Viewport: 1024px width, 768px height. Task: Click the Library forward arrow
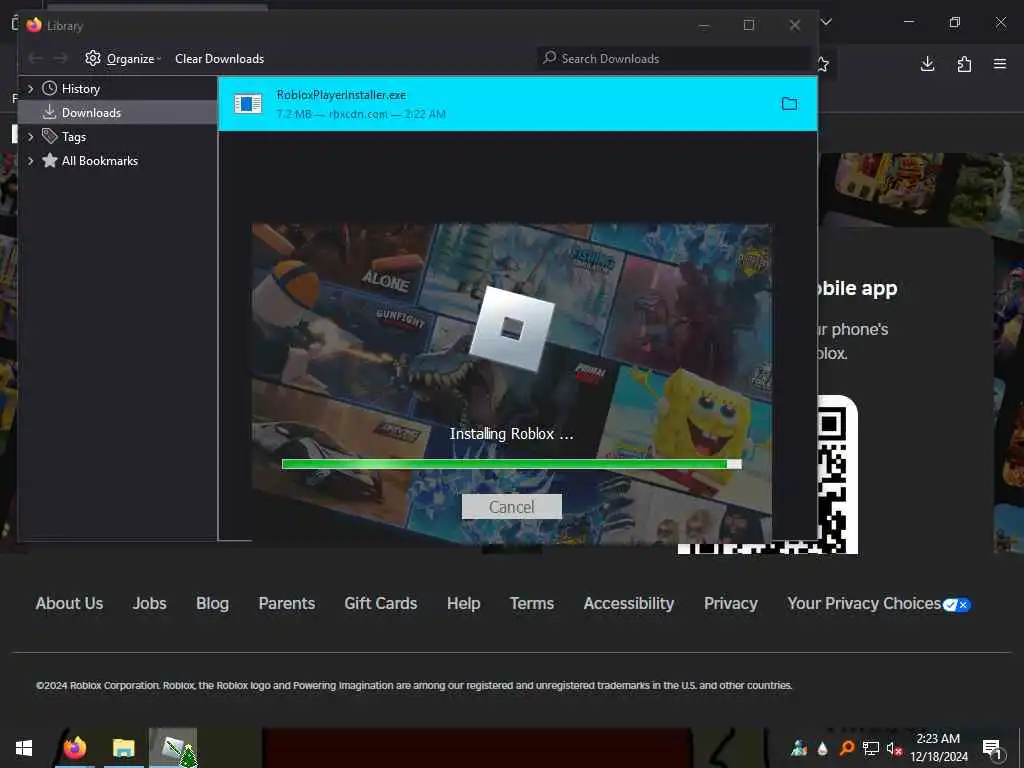pos(60,59)
